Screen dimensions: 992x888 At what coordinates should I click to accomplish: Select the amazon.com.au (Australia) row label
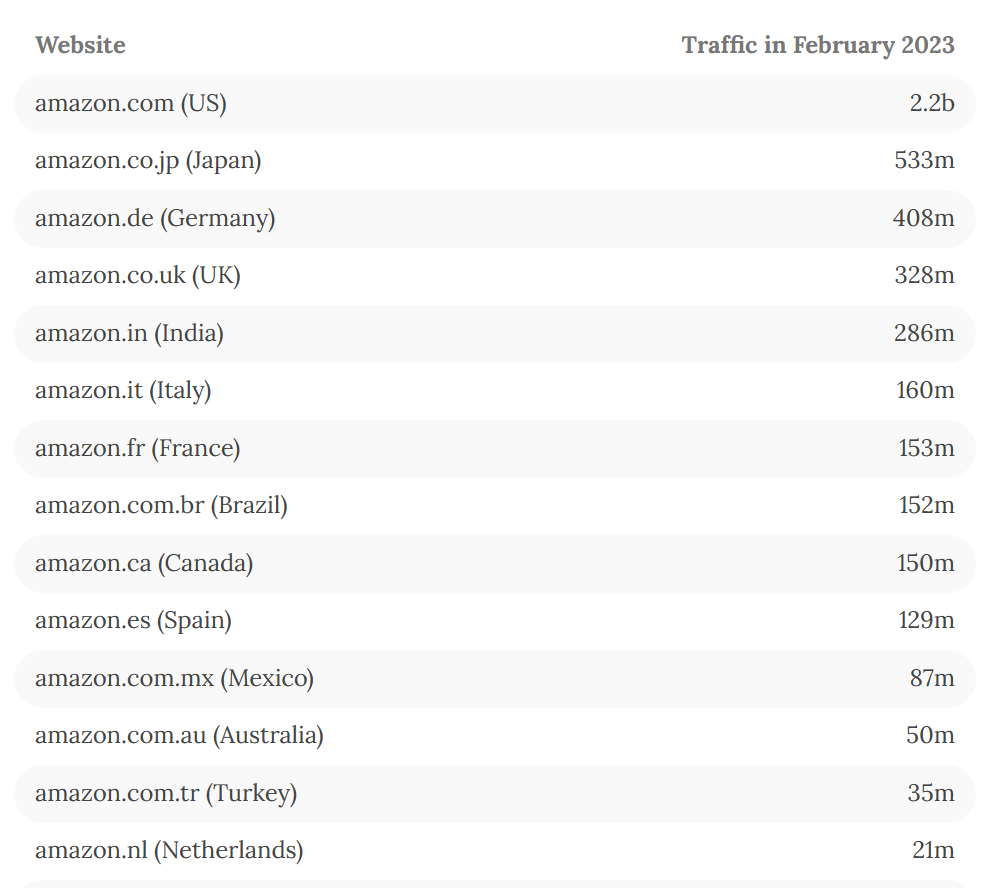[x=179, y=735]
